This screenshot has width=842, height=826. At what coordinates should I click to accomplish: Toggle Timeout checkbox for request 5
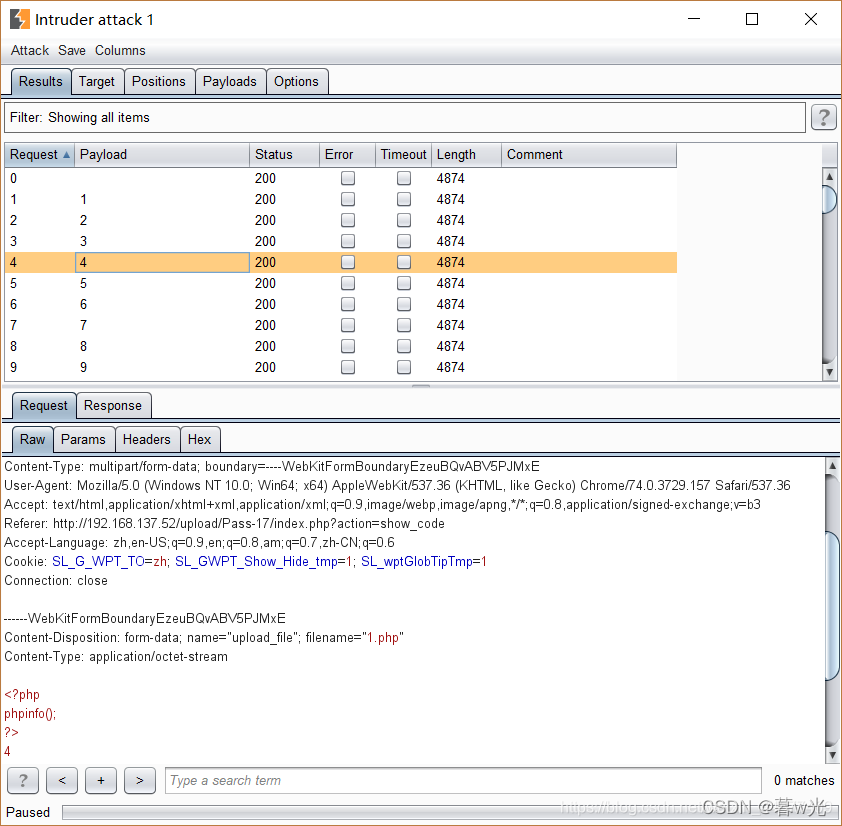(x=404, y=283)
